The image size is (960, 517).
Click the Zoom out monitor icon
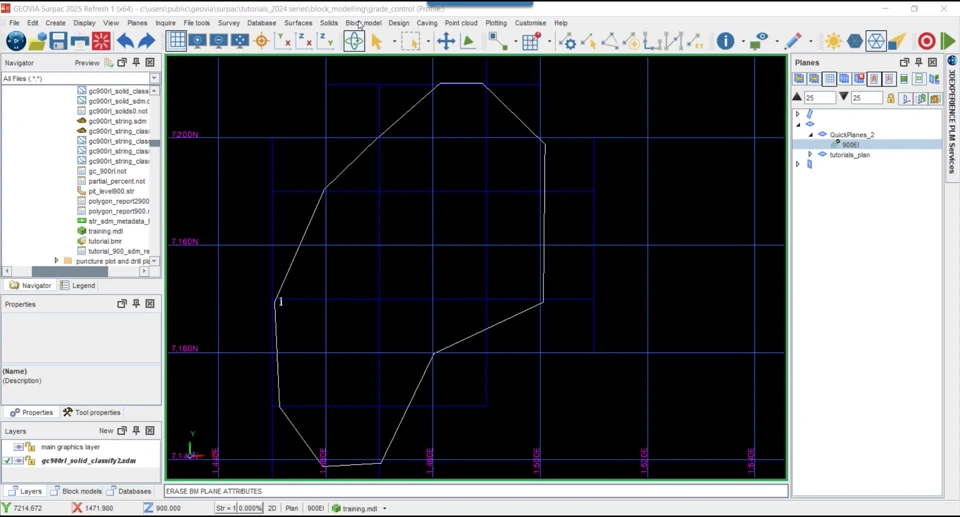click(x=219, y=42)
